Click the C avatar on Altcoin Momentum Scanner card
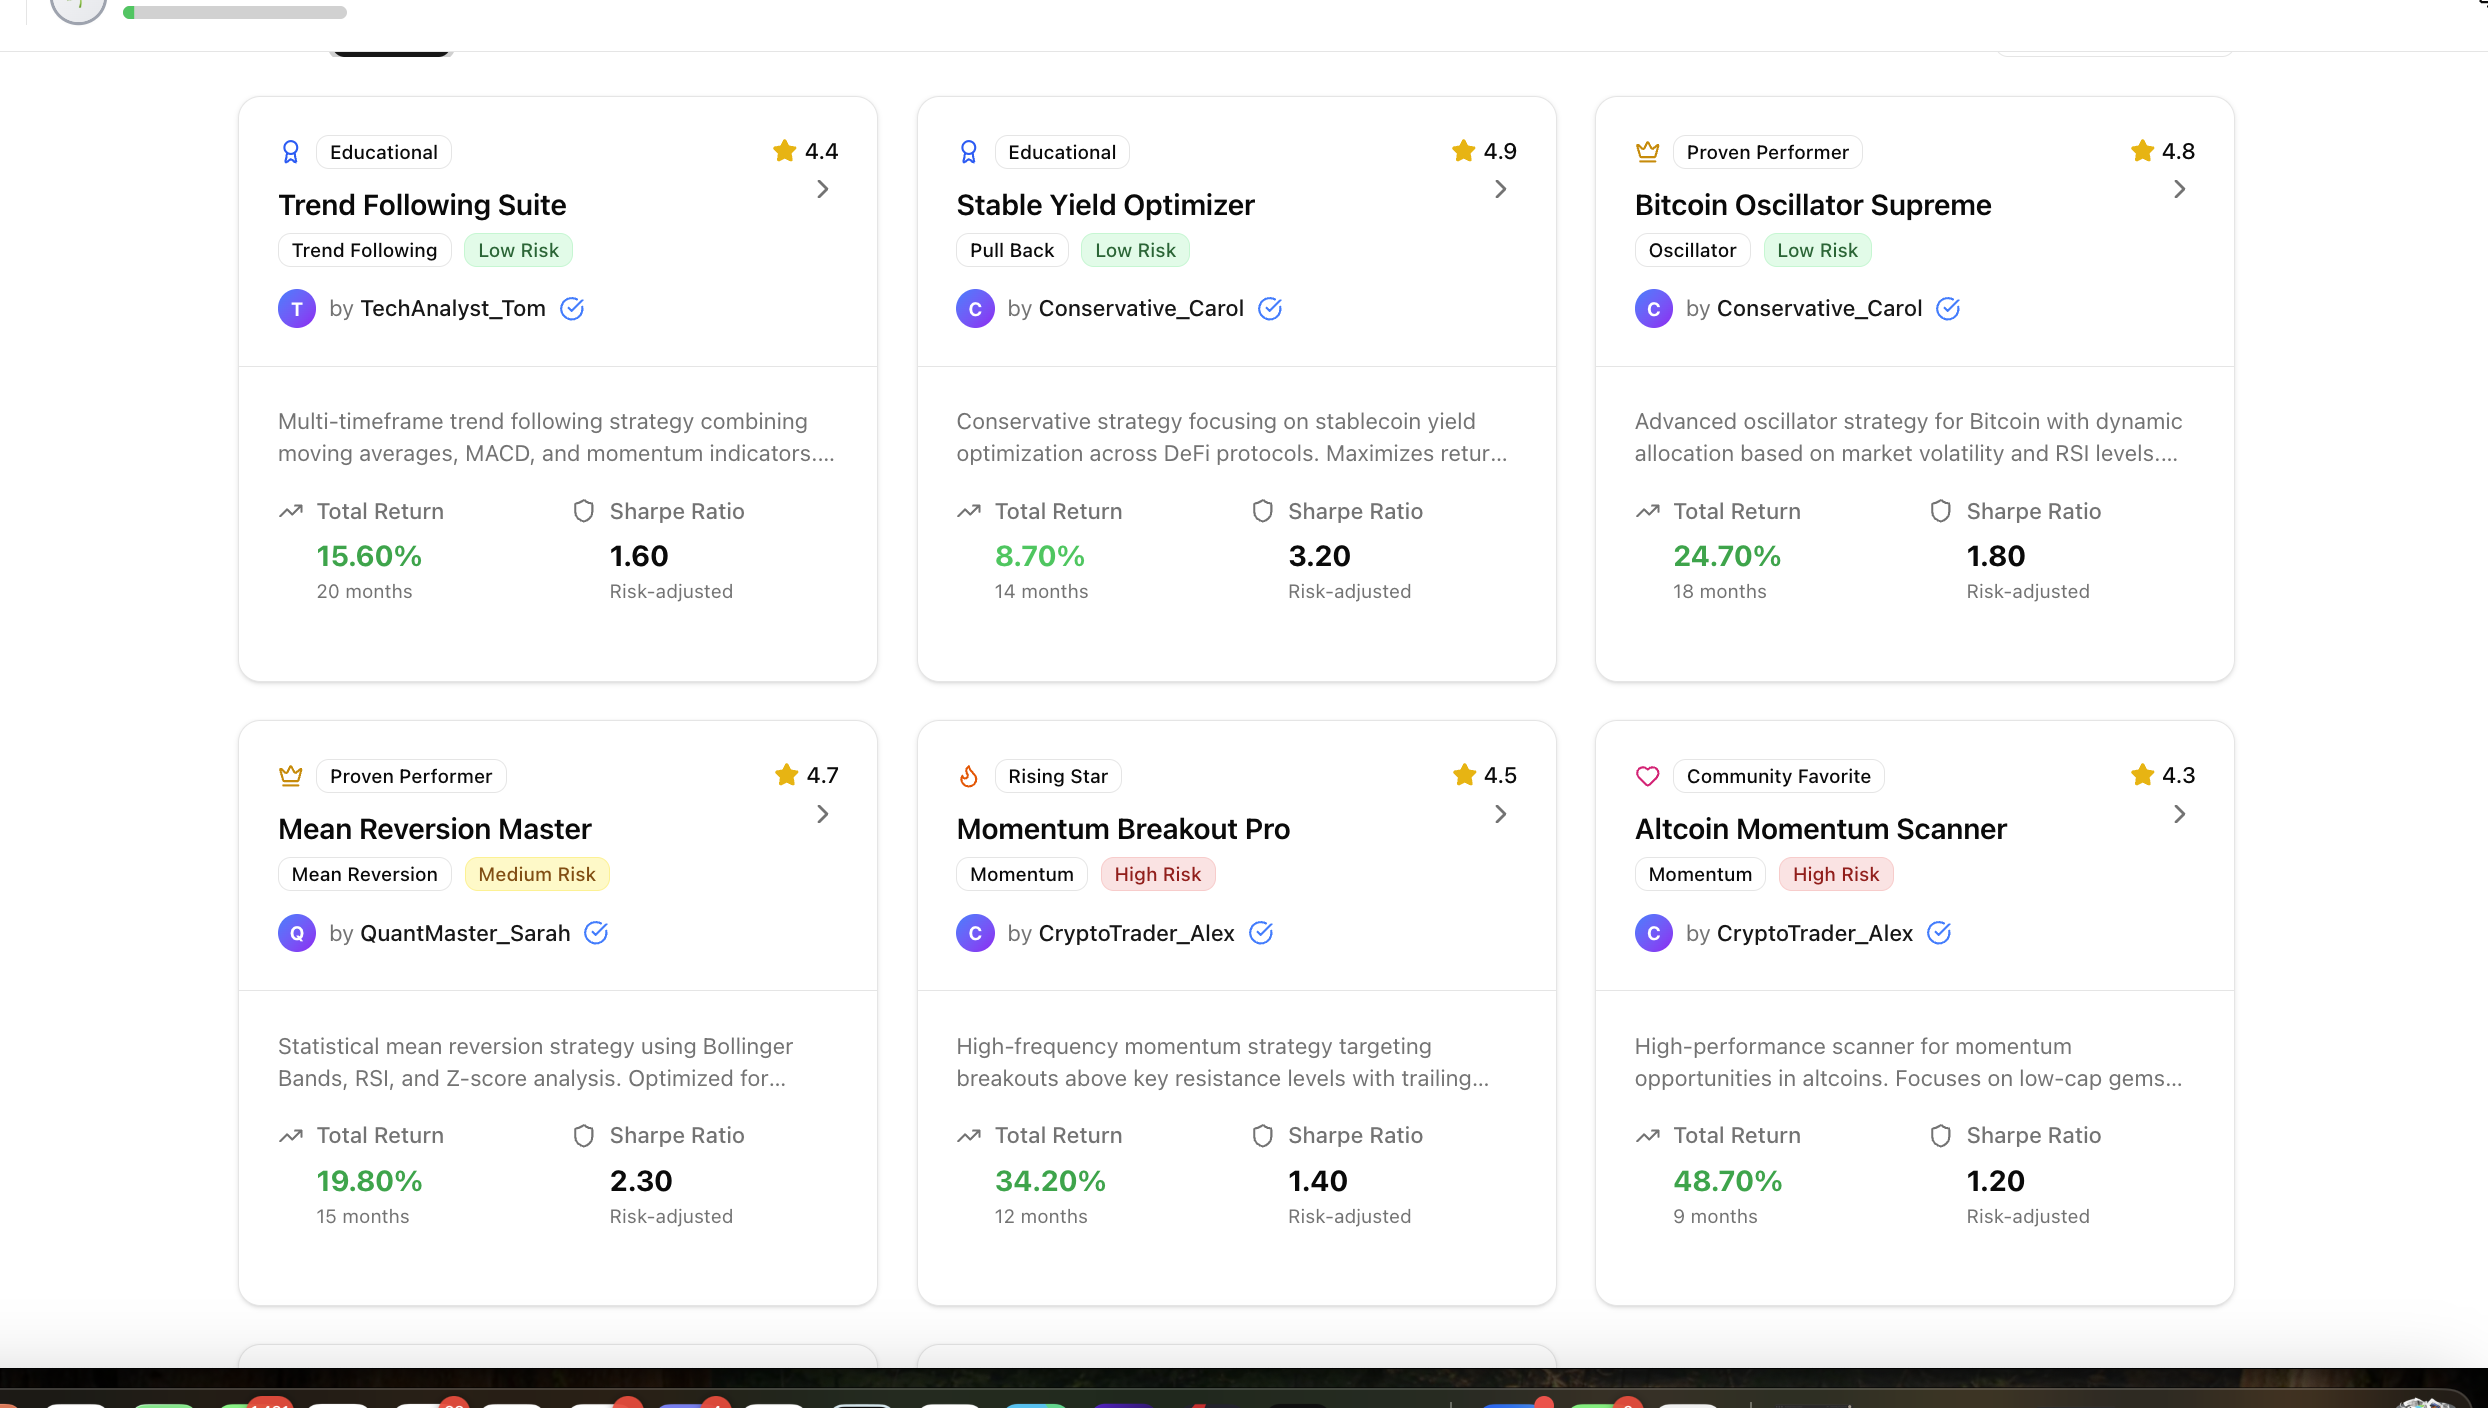 tap(1653, 933)
